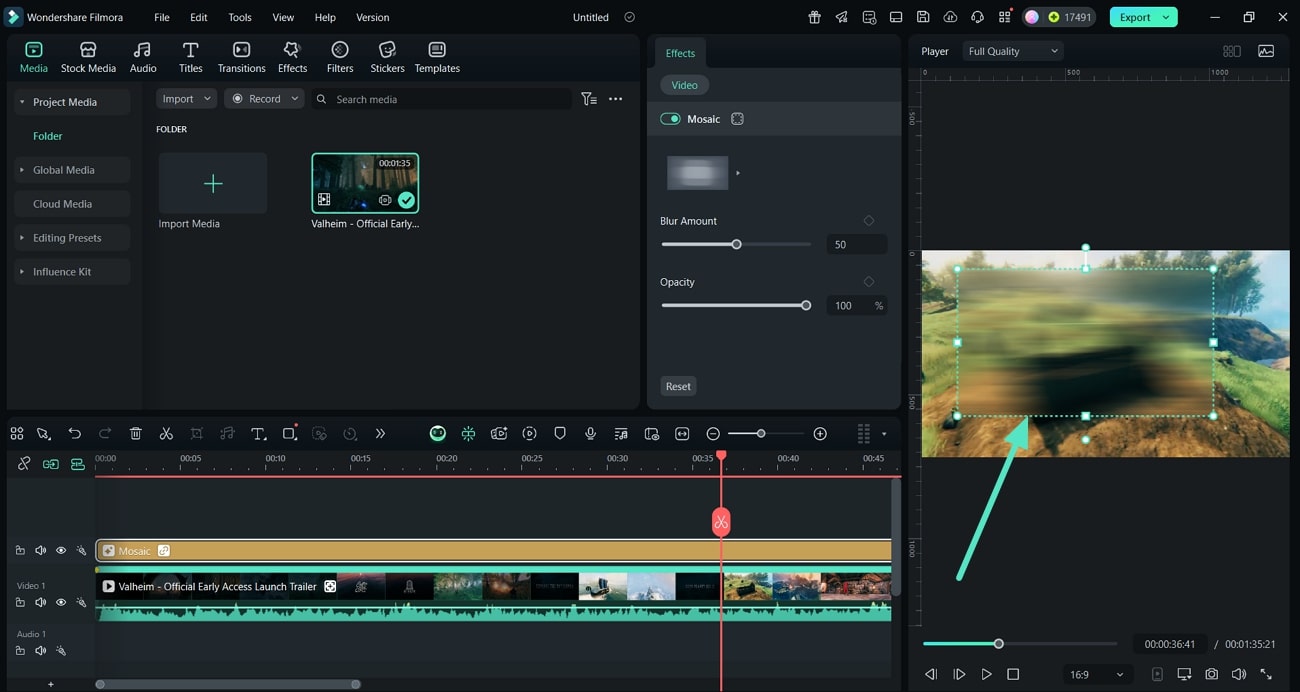
Task: Expand mosaic type options arrow
Action: click(738, 173)
